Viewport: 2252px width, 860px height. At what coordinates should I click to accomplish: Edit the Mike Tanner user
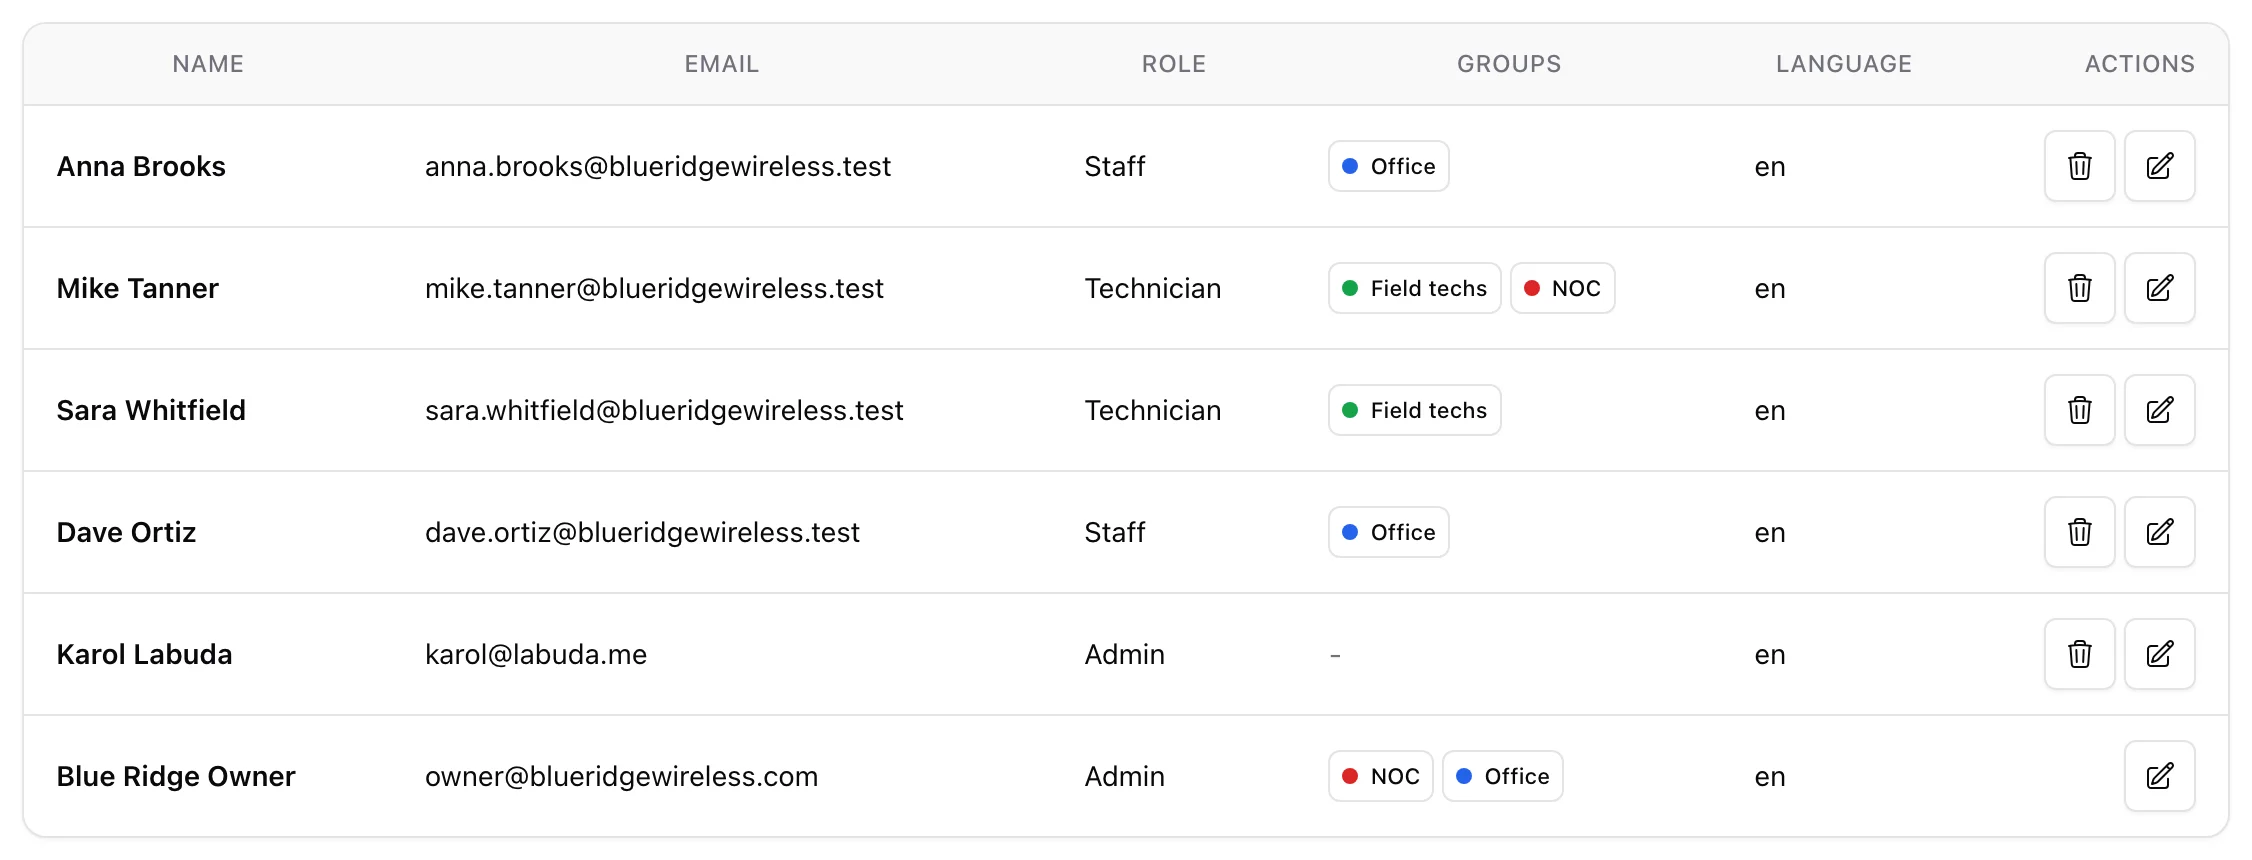(x=2159, y=288)
